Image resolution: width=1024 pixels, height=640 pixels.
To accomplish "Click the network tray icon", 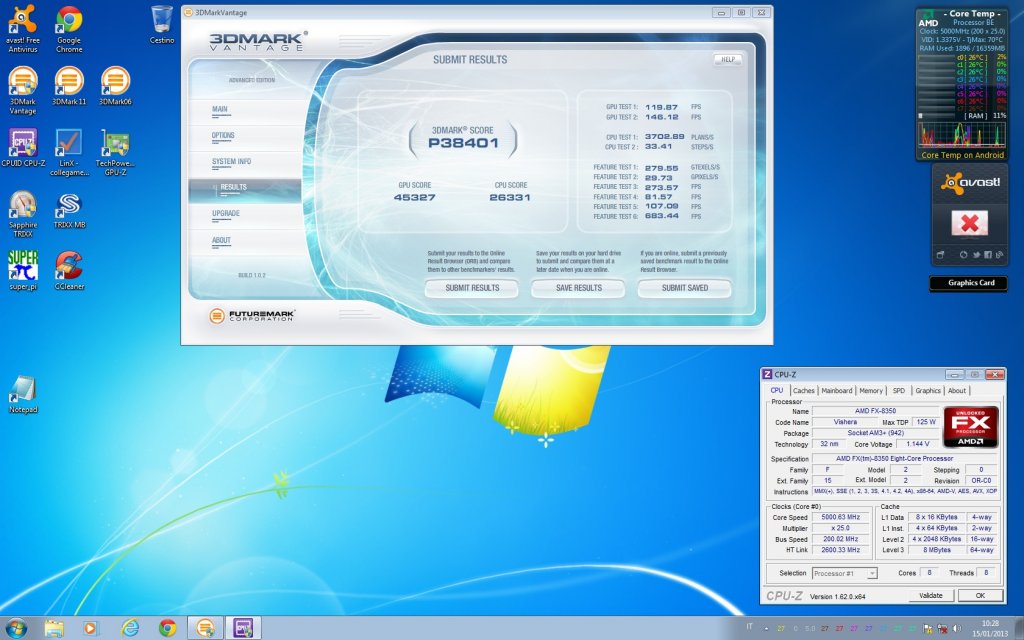I will click(942, 629).
